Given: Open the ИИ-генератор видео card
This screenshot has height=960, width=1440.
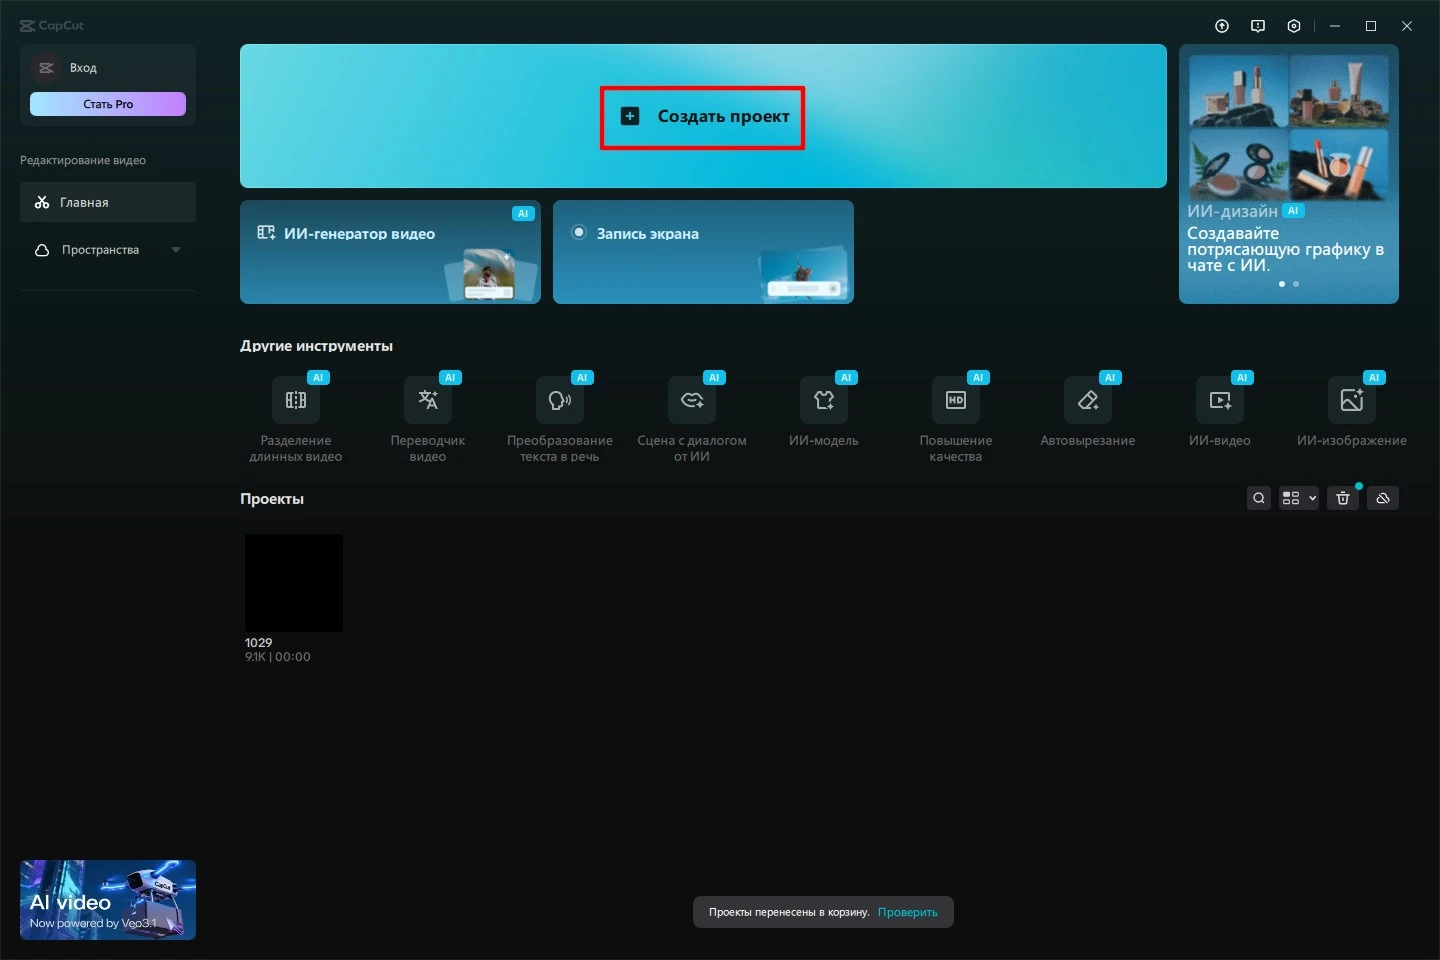Looking at the screenshot, I should click(x=390, y=252).
